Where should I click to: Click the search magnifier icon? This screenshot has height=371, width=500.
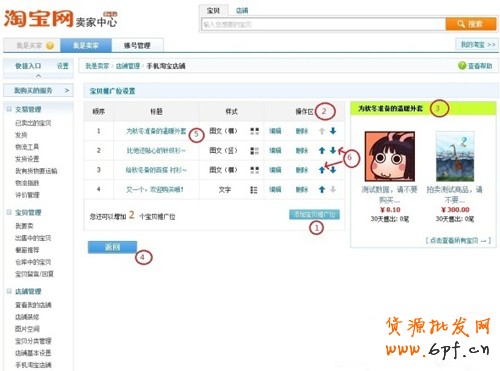click(461, 24)
